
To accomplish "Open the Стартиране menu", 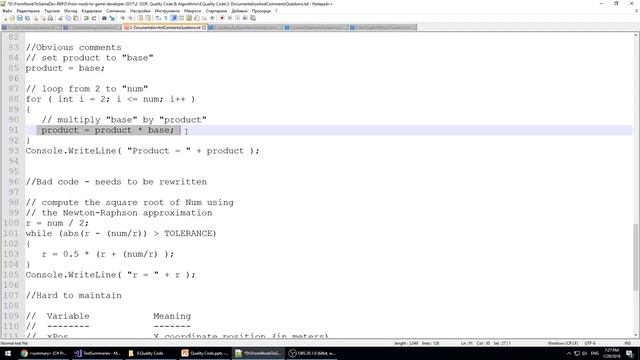I will pos(216,11).
